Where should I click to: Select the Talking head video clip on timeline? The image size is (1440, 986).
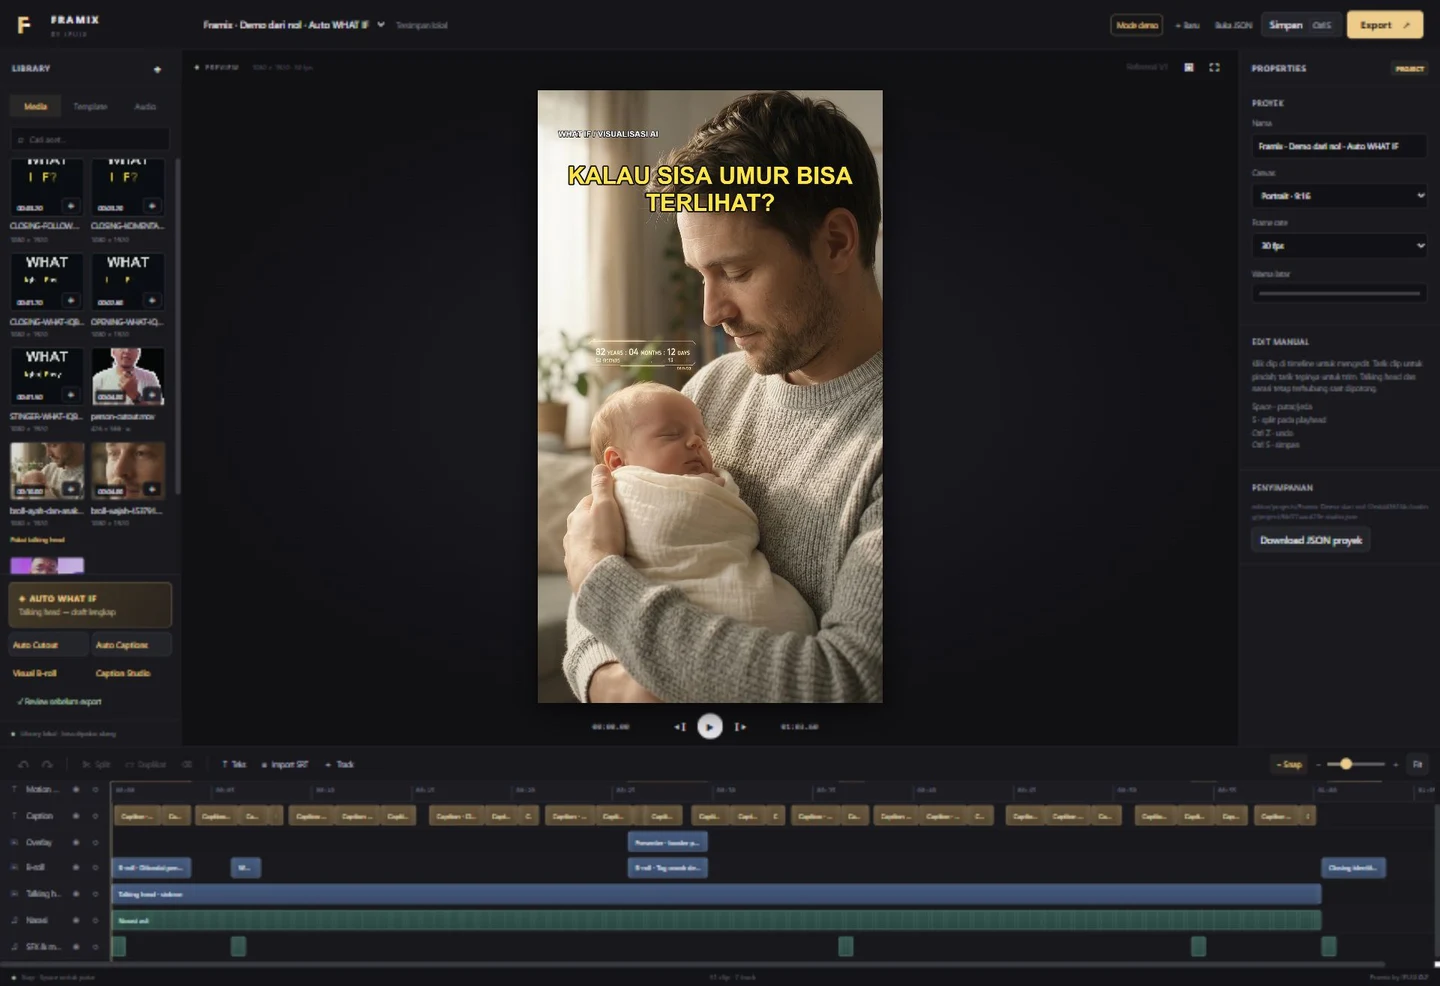[716, 894]
